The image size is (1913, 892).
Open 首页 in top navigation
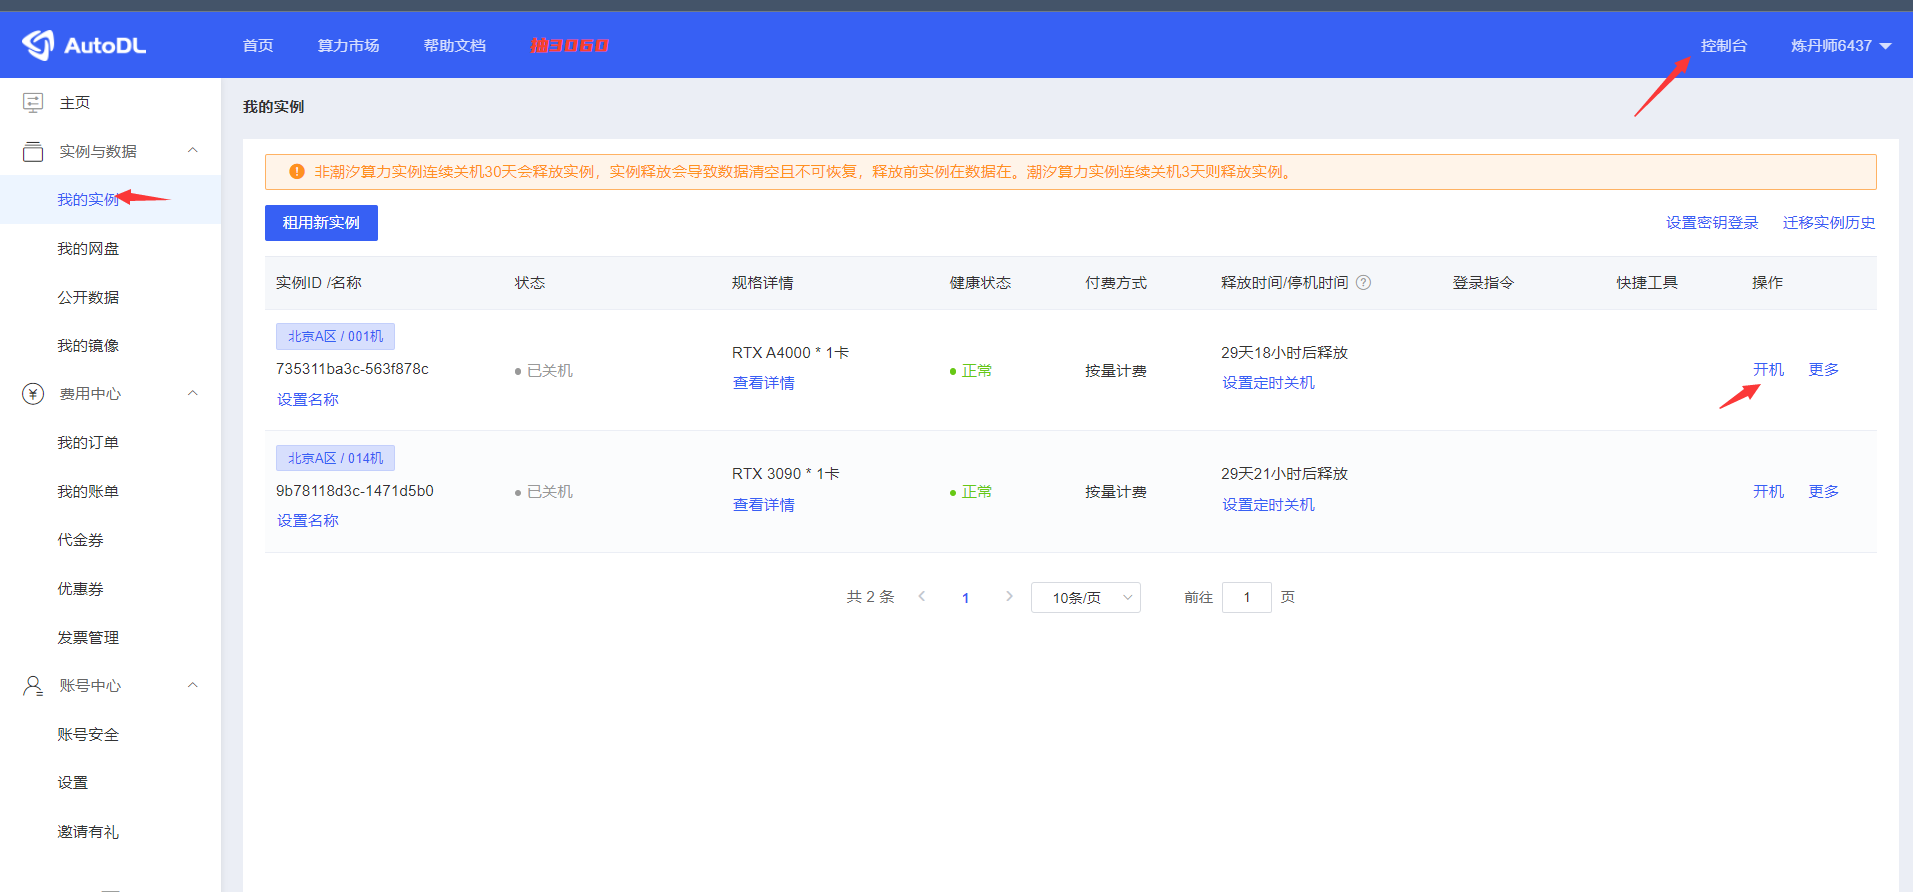[258, 46]
